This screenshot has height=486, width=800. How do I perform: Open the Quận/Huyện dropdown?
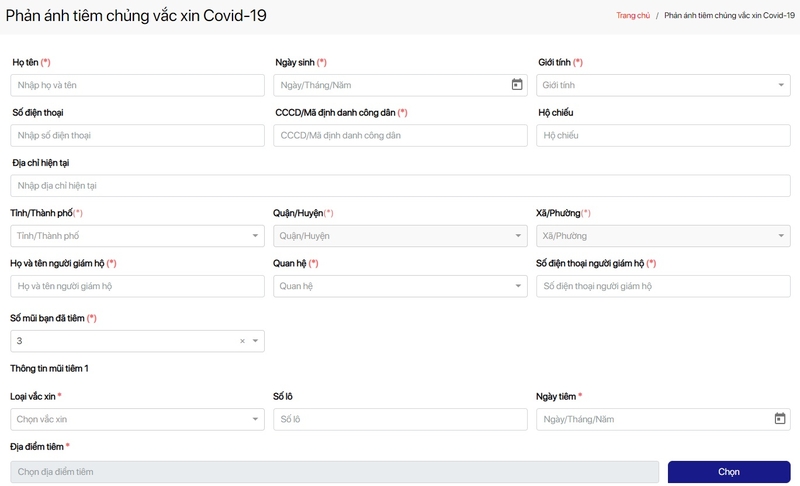tap(400, 236)
